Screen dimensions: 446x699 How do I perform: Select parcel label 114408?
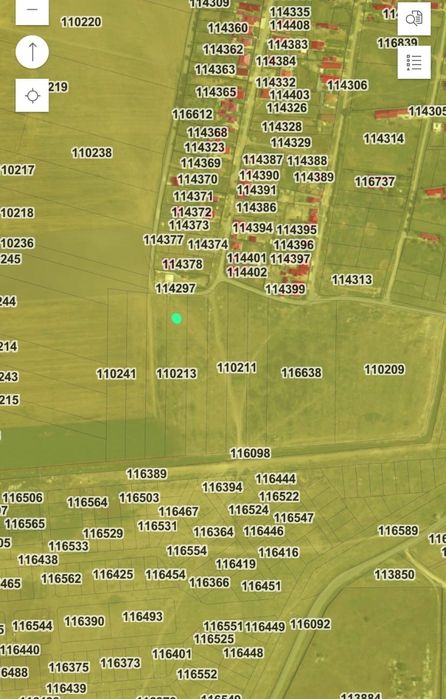pos(290,25)
